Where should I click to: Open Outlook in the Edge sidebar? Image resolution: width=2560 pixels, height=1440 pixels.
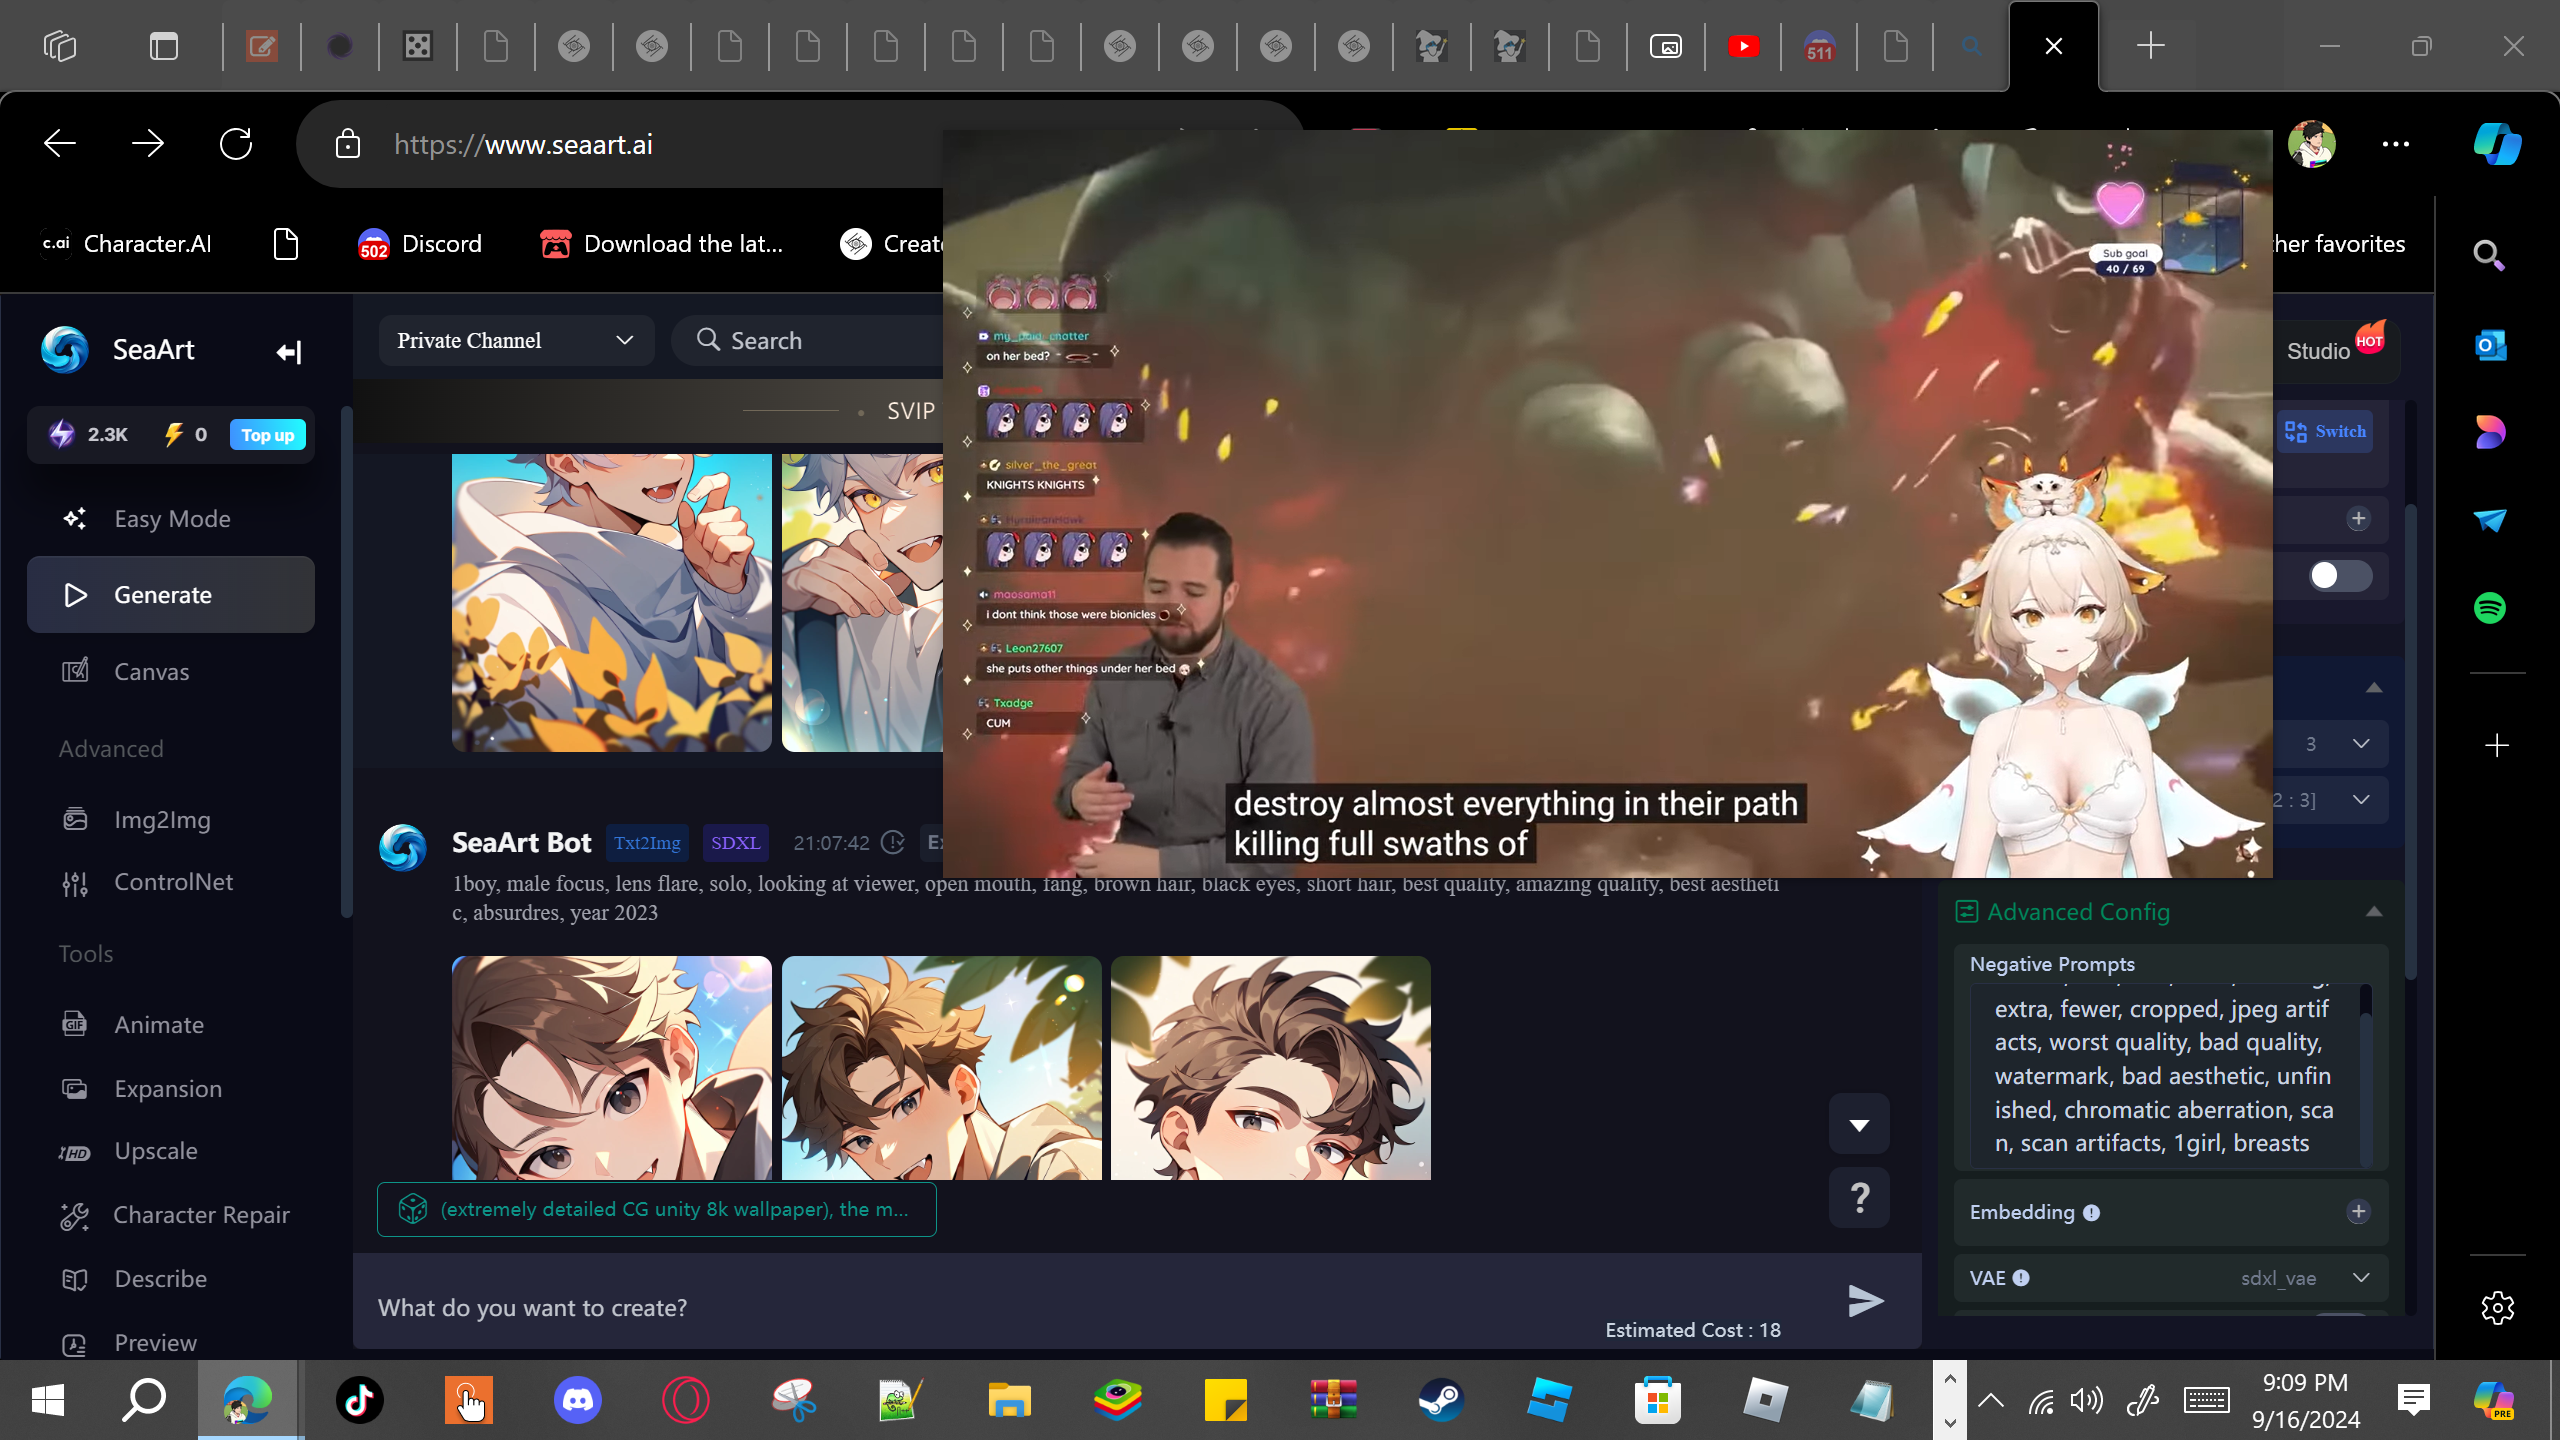coord(2490,346)
